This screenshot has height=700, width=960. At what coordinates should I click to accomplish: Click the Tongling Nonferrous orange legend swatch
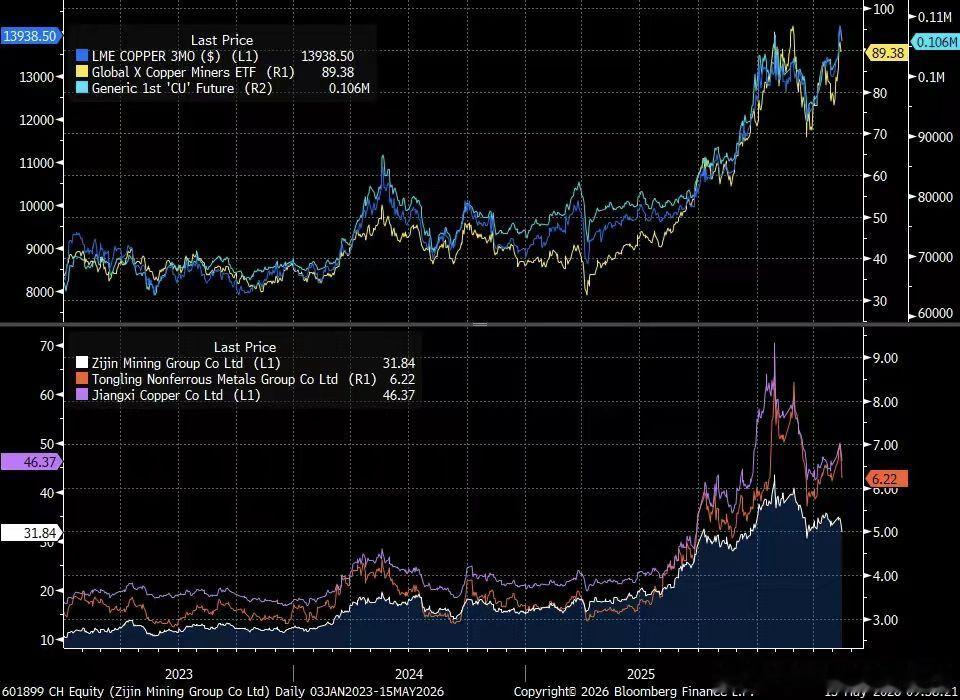tap(81, 379)
